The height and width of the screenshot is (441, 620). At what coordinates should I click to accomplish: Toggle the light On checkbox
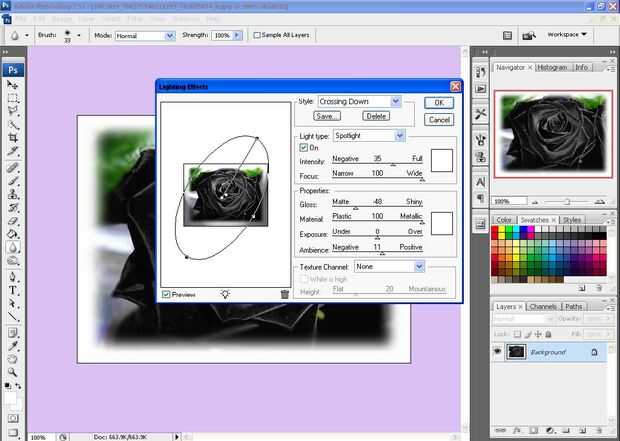[303, 148]
